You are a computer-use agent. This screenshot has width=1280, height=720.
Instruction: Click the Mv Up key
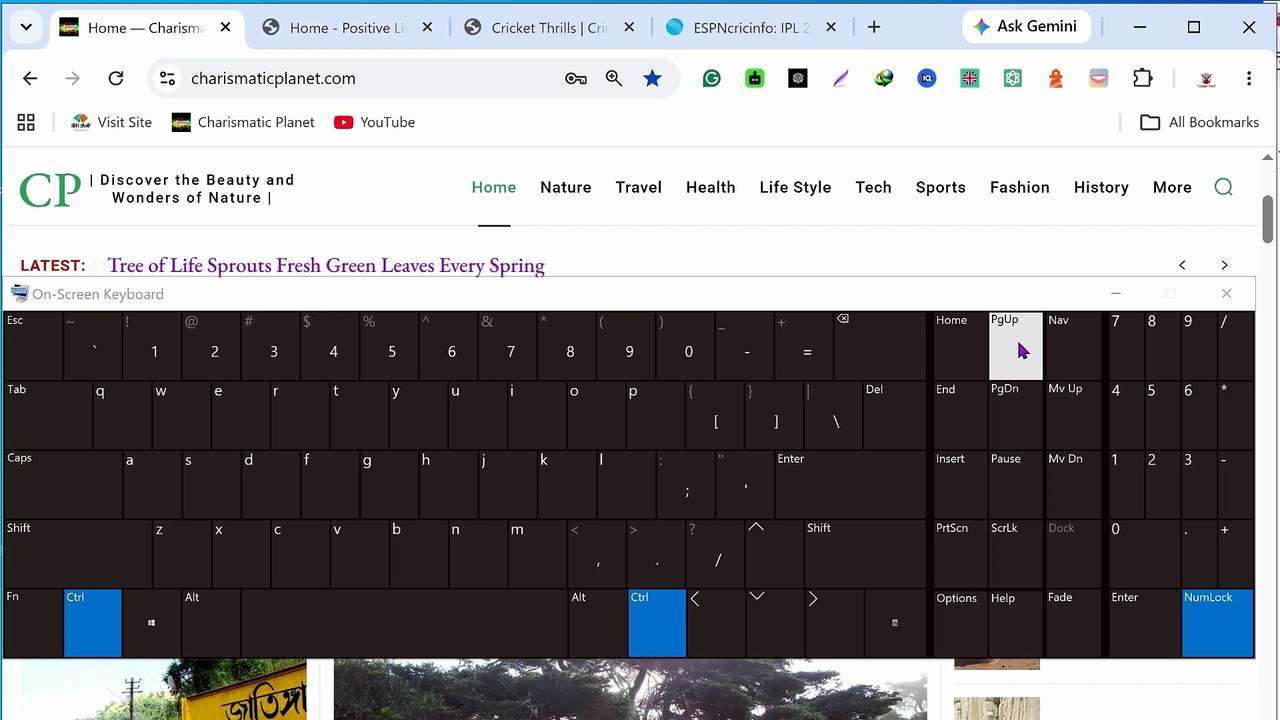pyautogui.click(x=1072, y=416)
